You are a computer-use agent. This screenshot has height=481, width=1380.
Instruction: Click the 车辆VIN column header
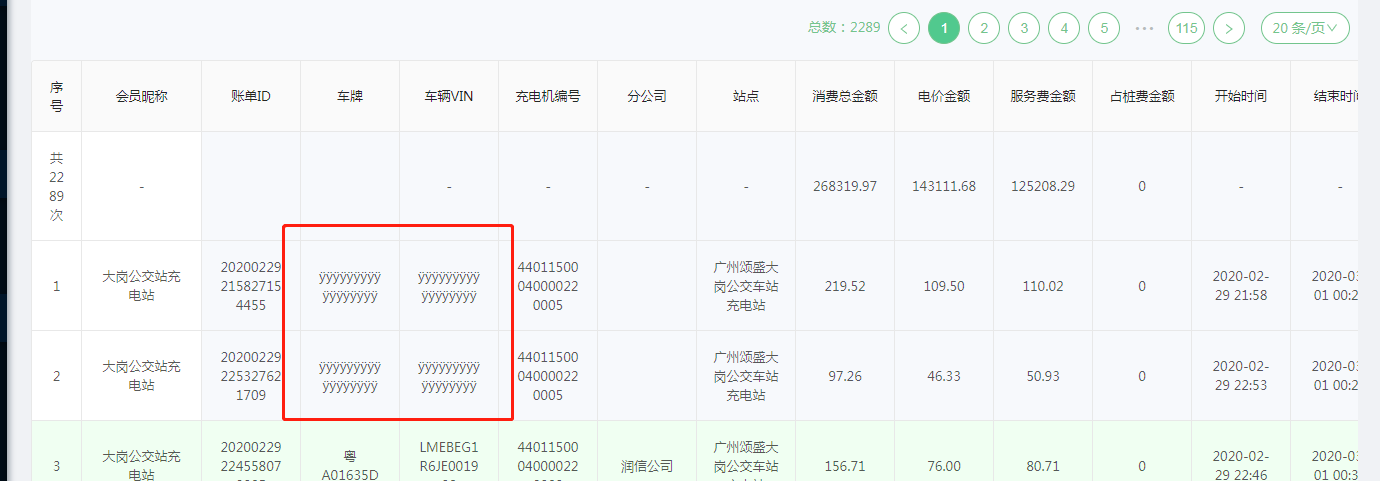[x=449, y=96]
